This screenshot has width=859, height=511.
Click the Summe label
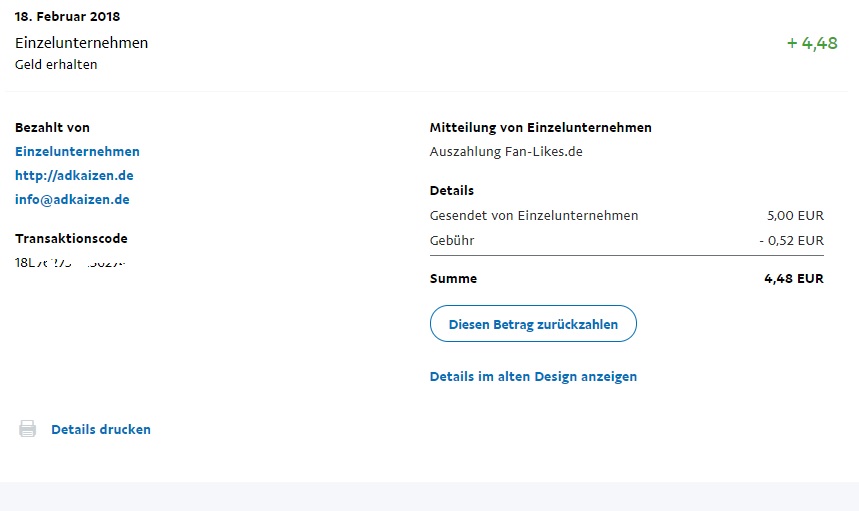click(453, 279)
